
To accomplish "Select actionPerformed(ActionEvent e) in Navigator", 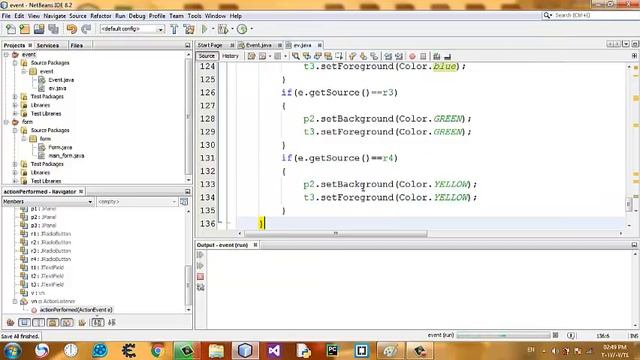I will click(x=76, y=310).
